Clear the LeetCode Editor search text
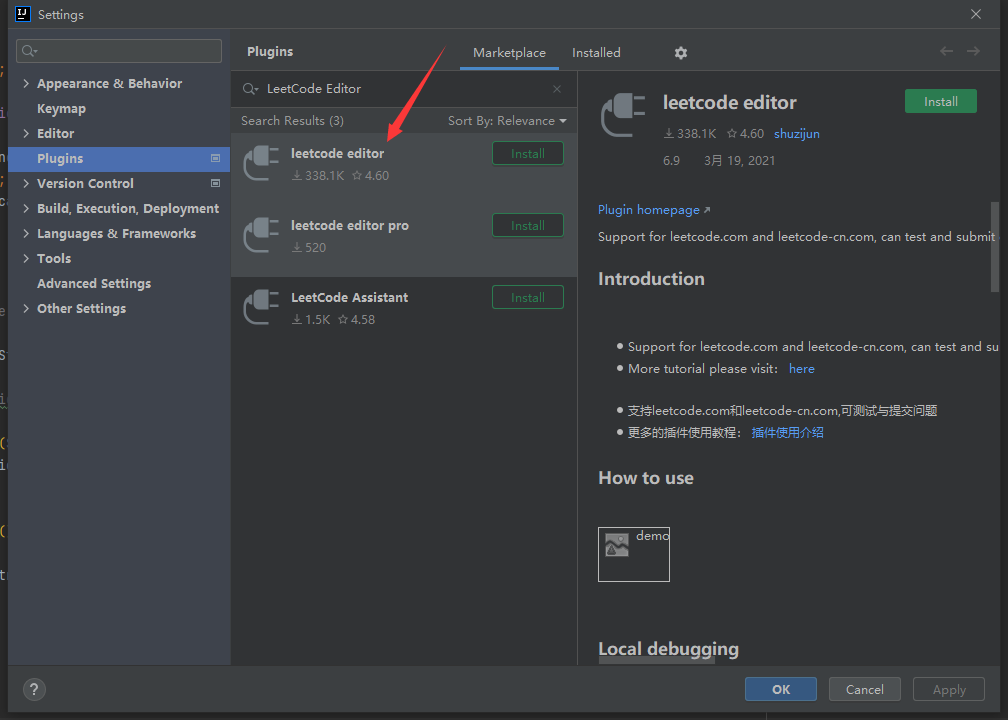 tap(557, 89)
